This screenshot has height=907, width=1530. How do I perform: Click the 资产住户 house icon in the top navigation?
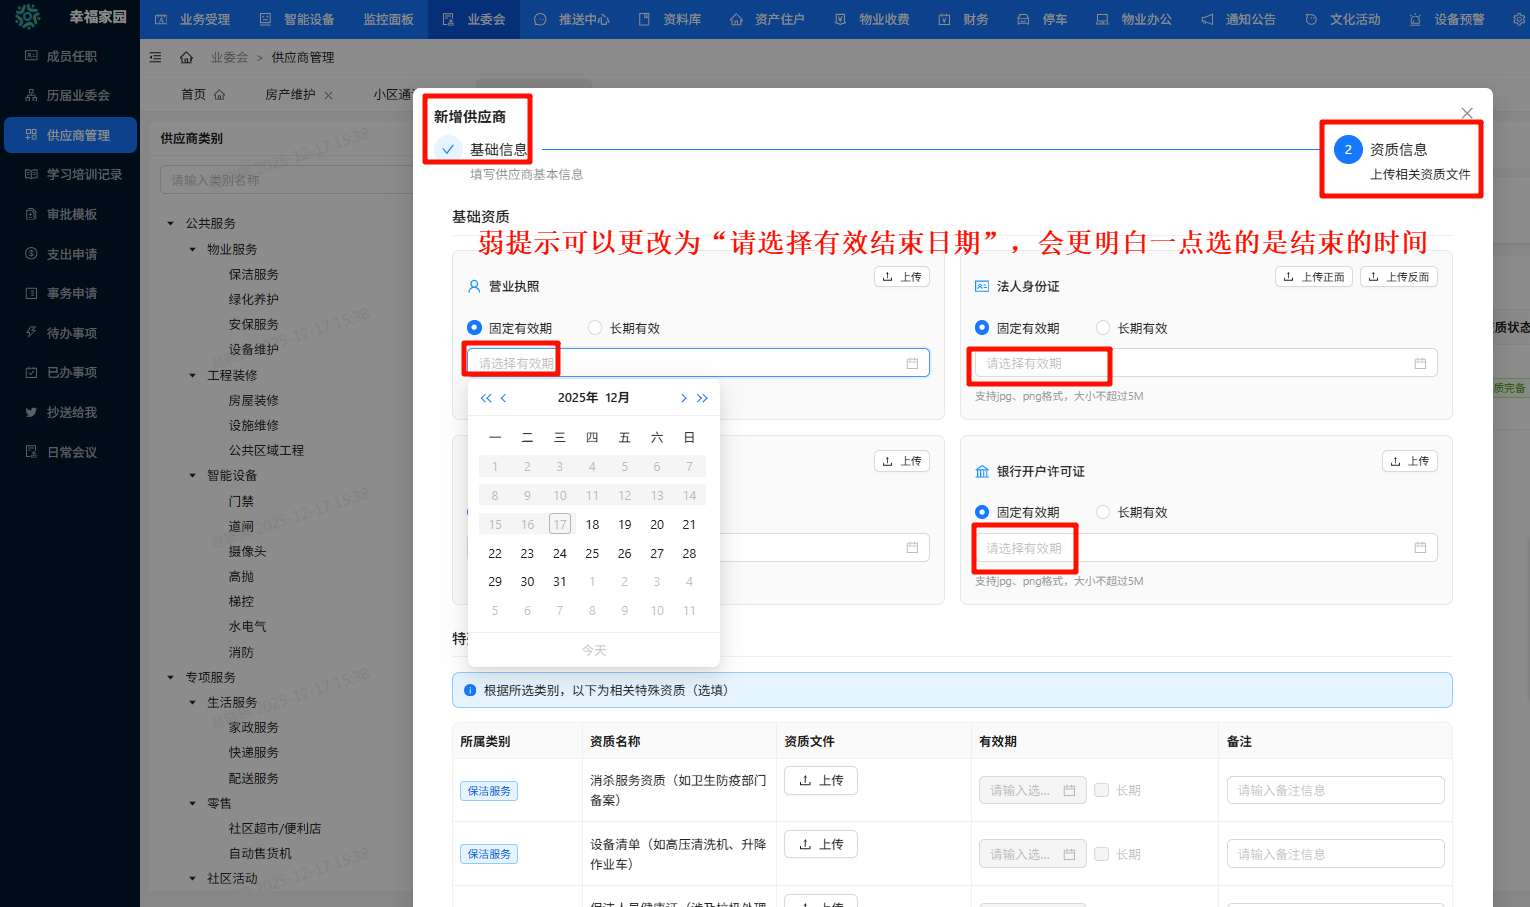tap(736, 19)
